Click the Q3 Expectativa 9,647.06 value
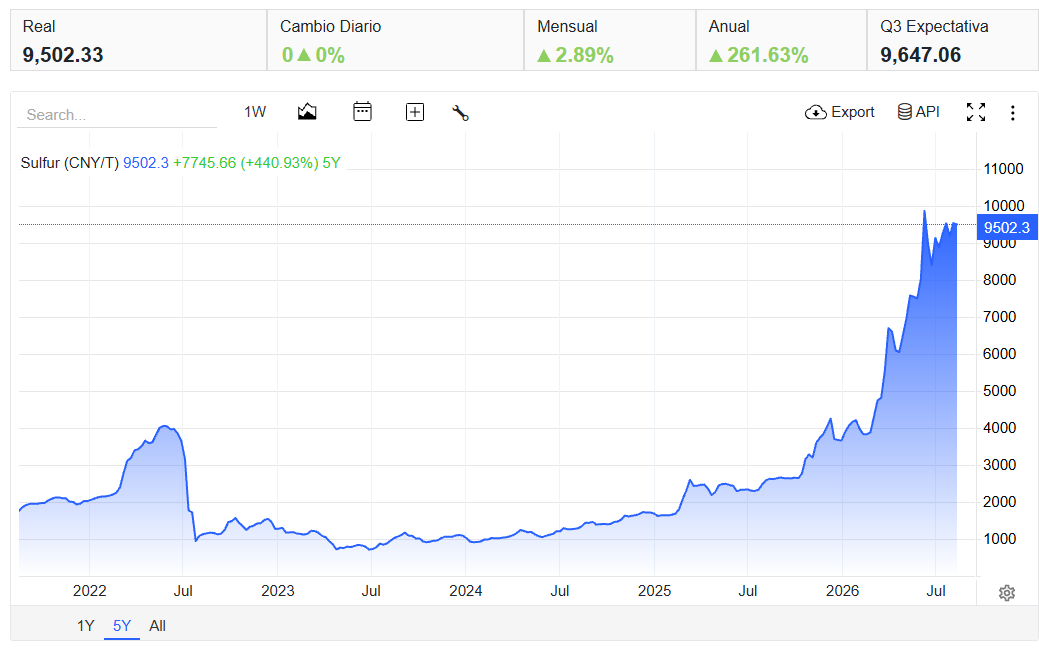 (x=920, y=54)
